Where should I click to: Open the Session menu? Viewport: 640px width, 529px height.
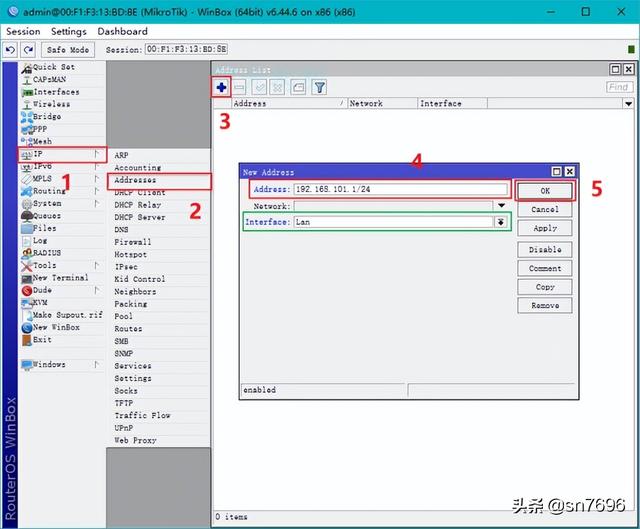point(23,31)
